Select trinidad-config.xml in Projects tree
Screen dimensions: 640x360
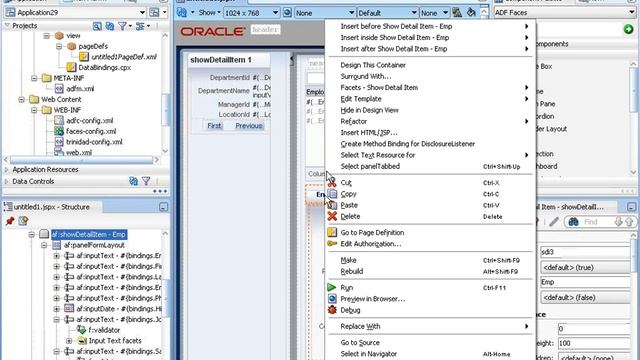point(94,142)
